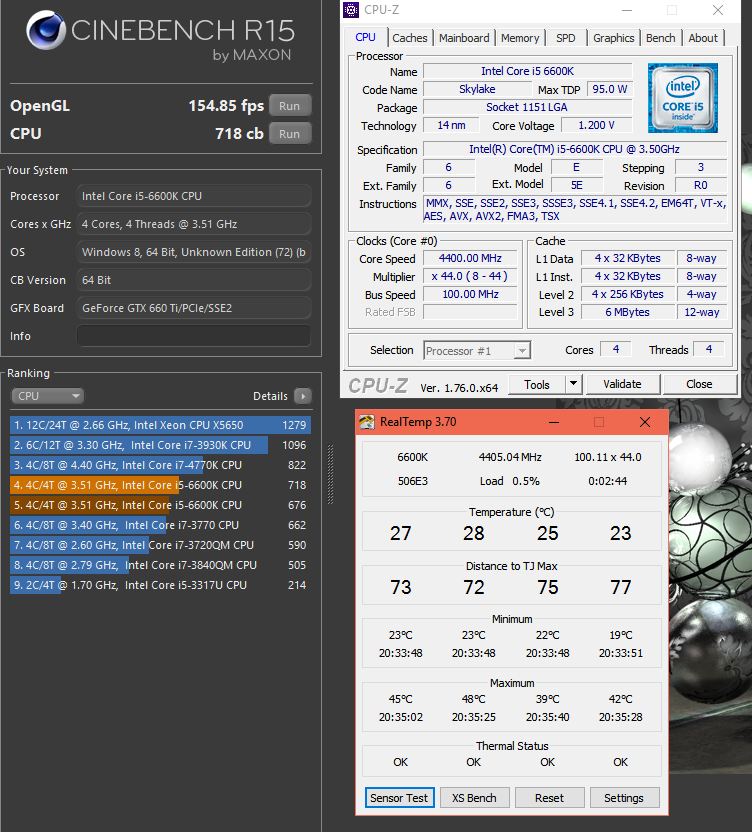Click the Cinebench panel splitter handle
The height and width of the screenshot is (832, 752).
point(331,474)
